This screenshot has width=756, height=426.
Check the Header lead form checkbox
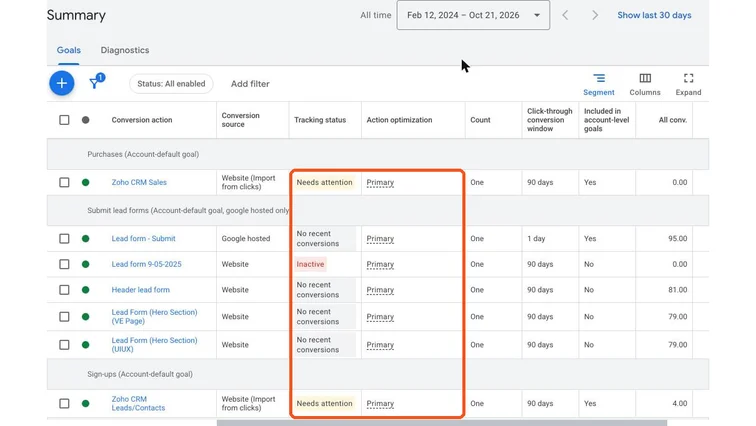pyautogui.click(x=64, y=290)
